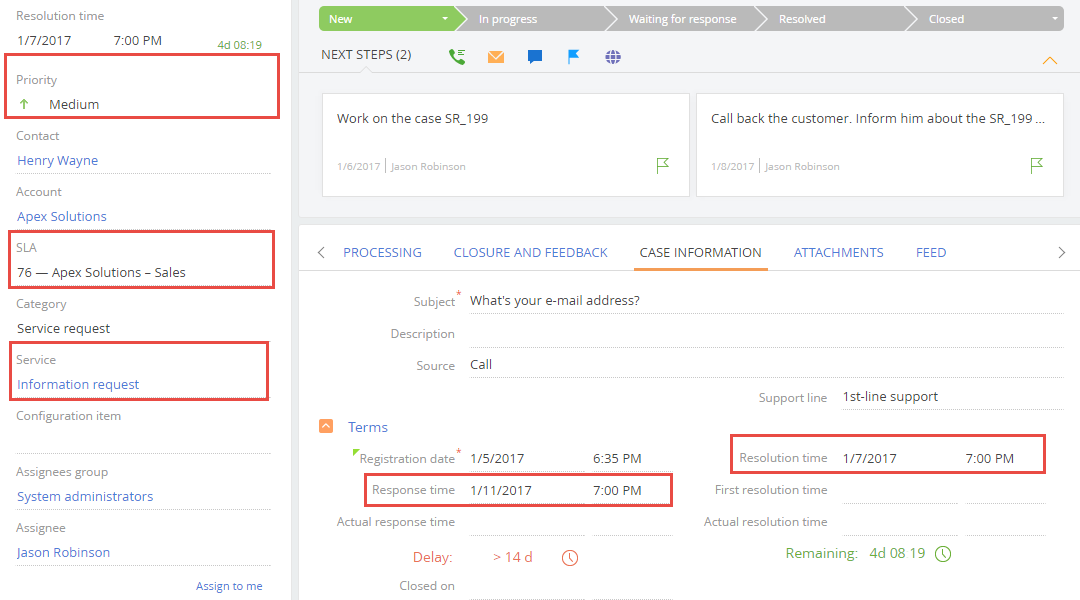Collapse the Terms section
1080x600 pixels.
tap(326, 426)
